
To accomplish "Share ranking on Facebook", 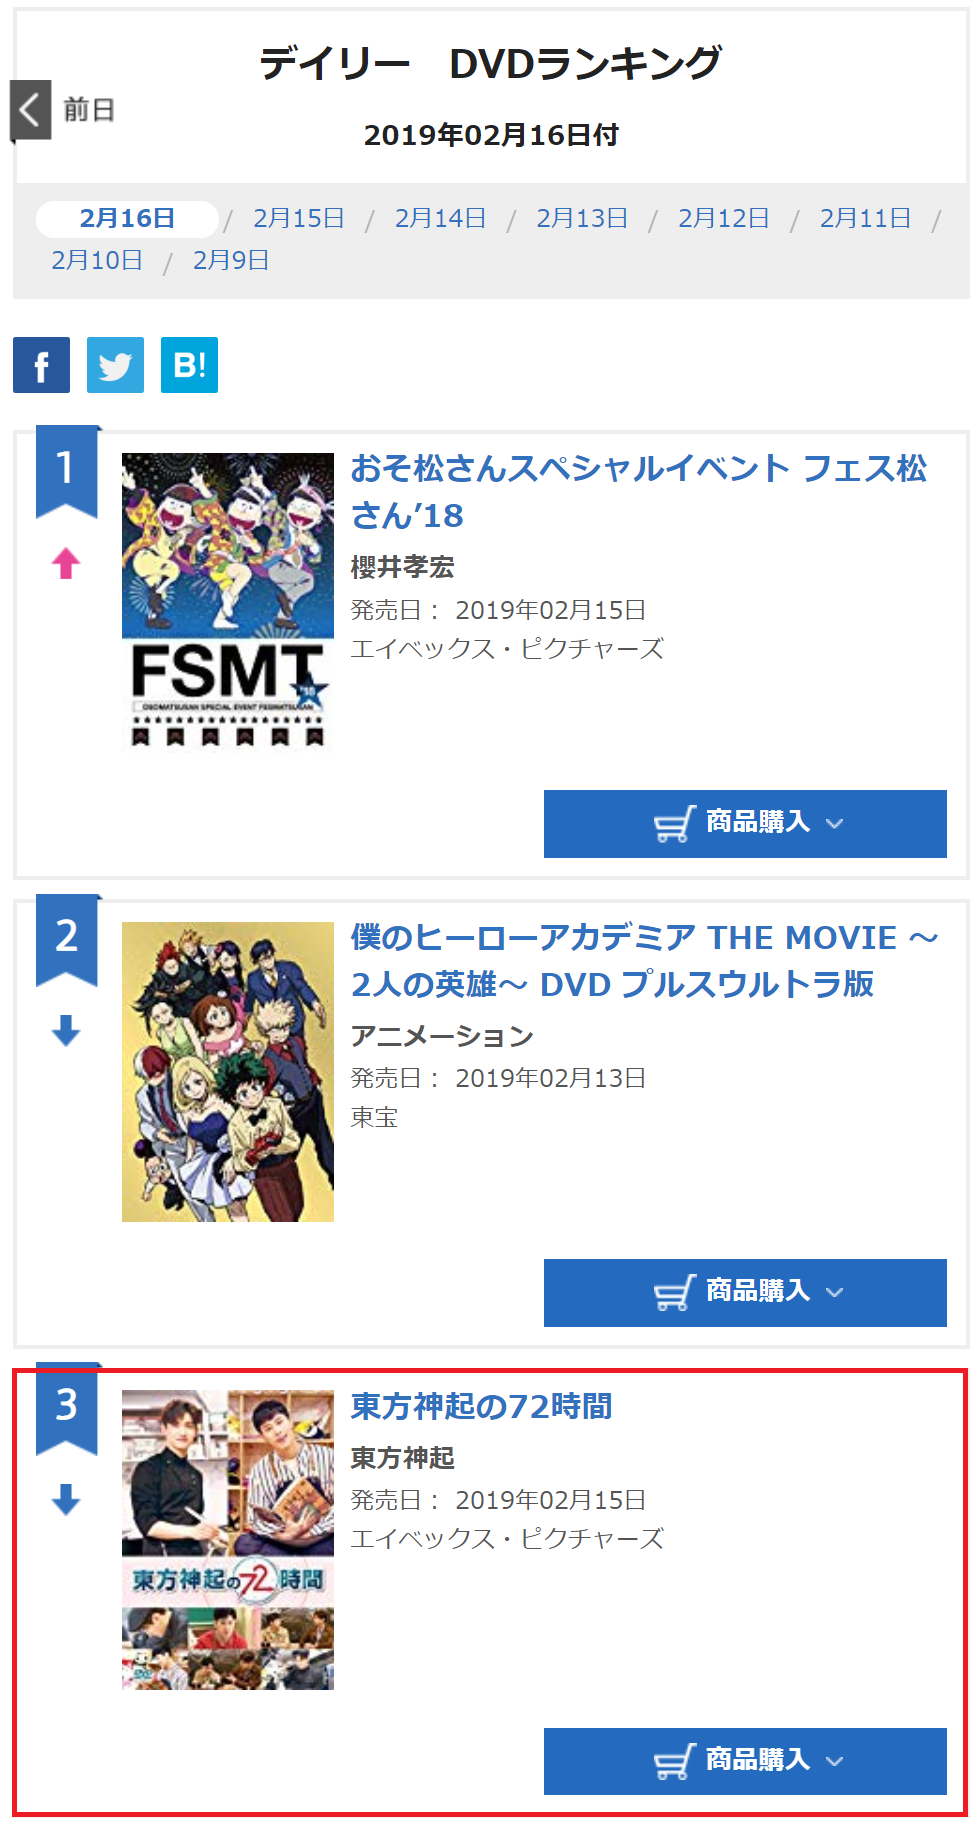I will [41, 365].
